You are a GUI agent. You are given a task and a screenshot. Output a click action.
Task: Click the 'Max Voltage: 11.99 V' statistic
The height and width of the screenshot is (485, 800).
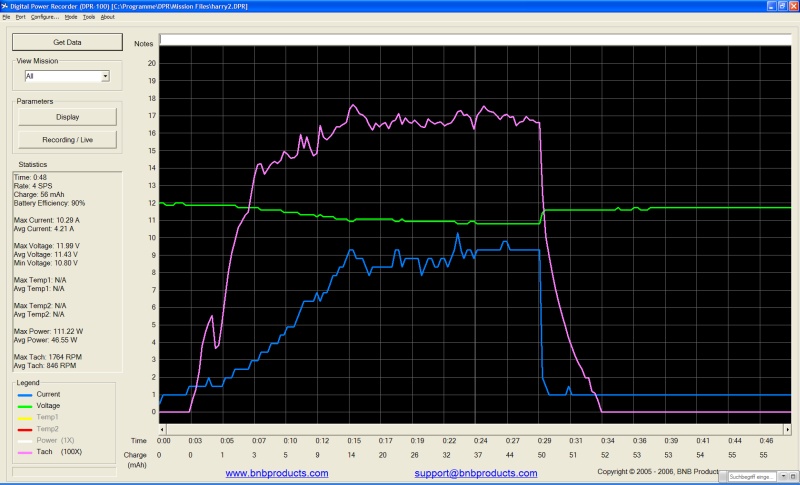46,246
